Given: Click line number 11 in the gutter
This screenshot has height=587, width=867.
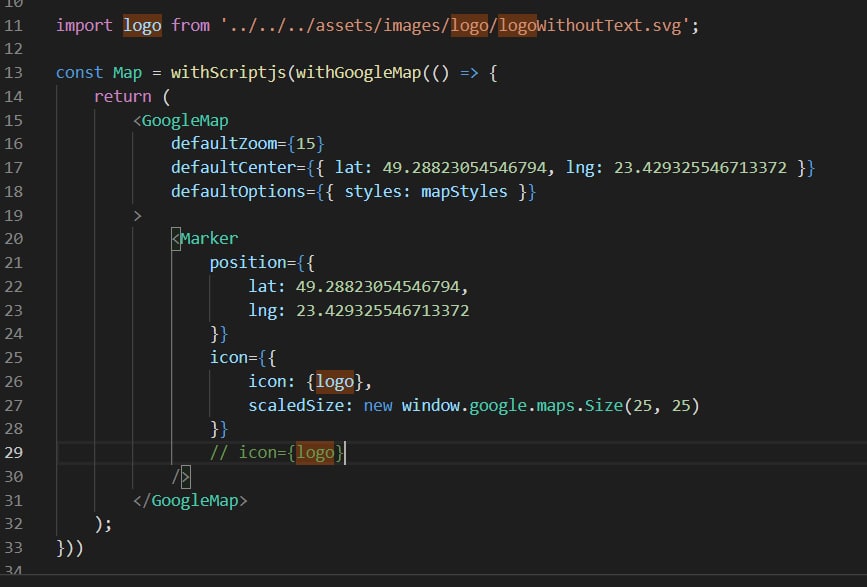Looking at the screenshot, I should pos(13,25).
